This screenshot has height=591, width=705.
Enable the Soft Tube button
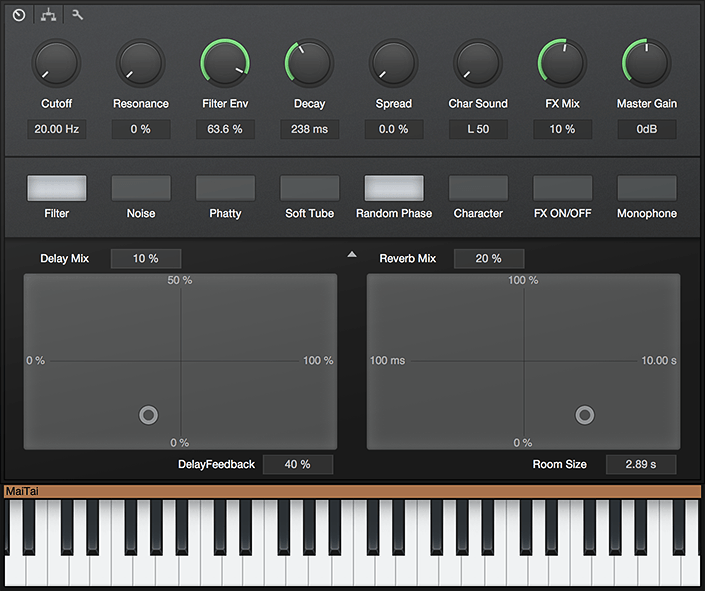coord(309,188)
